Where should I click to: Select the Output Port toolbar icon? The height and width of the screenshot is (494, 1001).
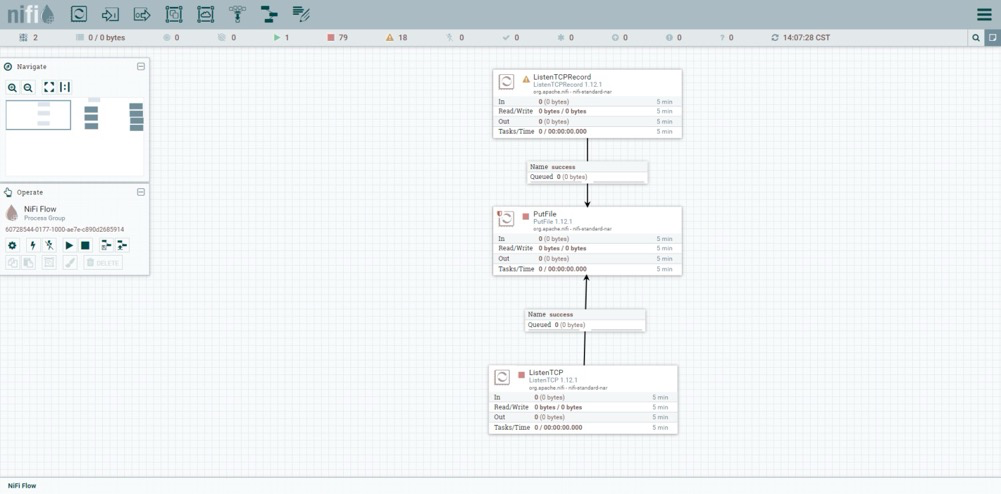[142, 14]
